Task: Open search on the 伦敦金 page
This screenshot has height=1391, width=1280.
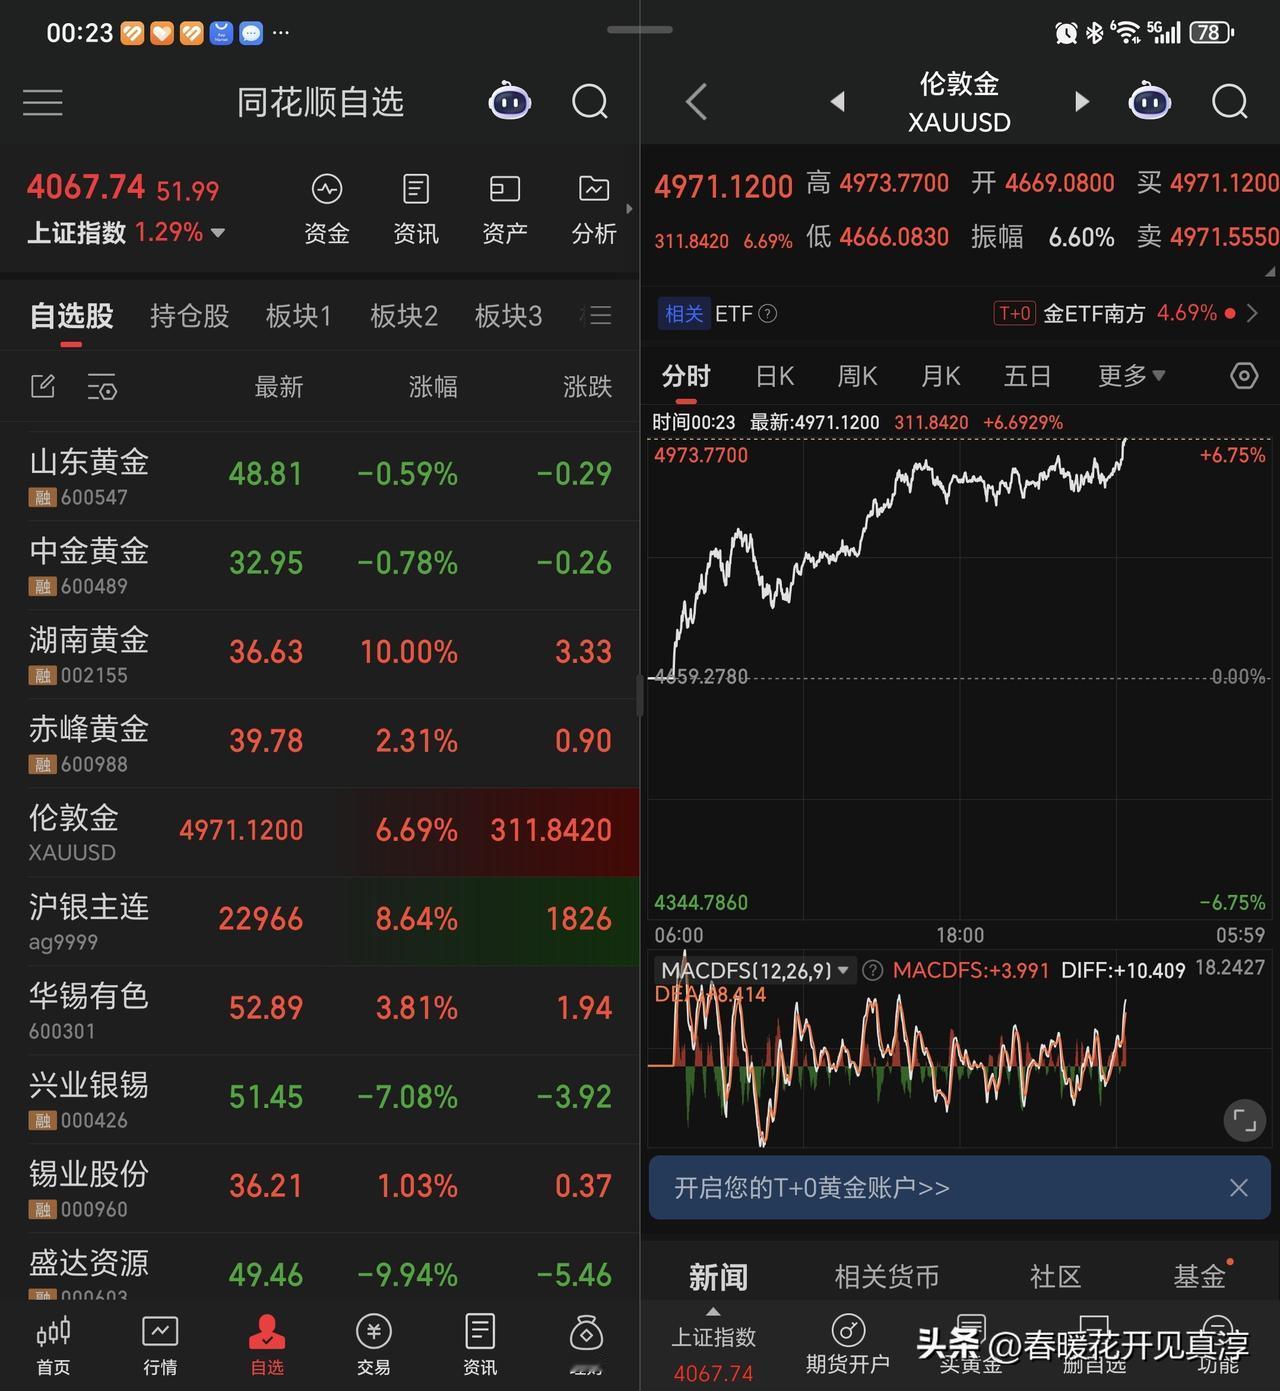Action: click(x=1230, y=101)
